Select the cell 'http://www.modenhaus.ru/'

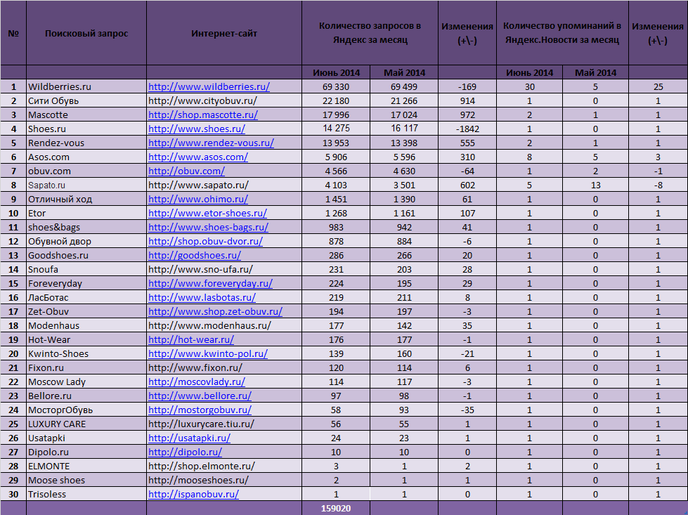(224, 325)
